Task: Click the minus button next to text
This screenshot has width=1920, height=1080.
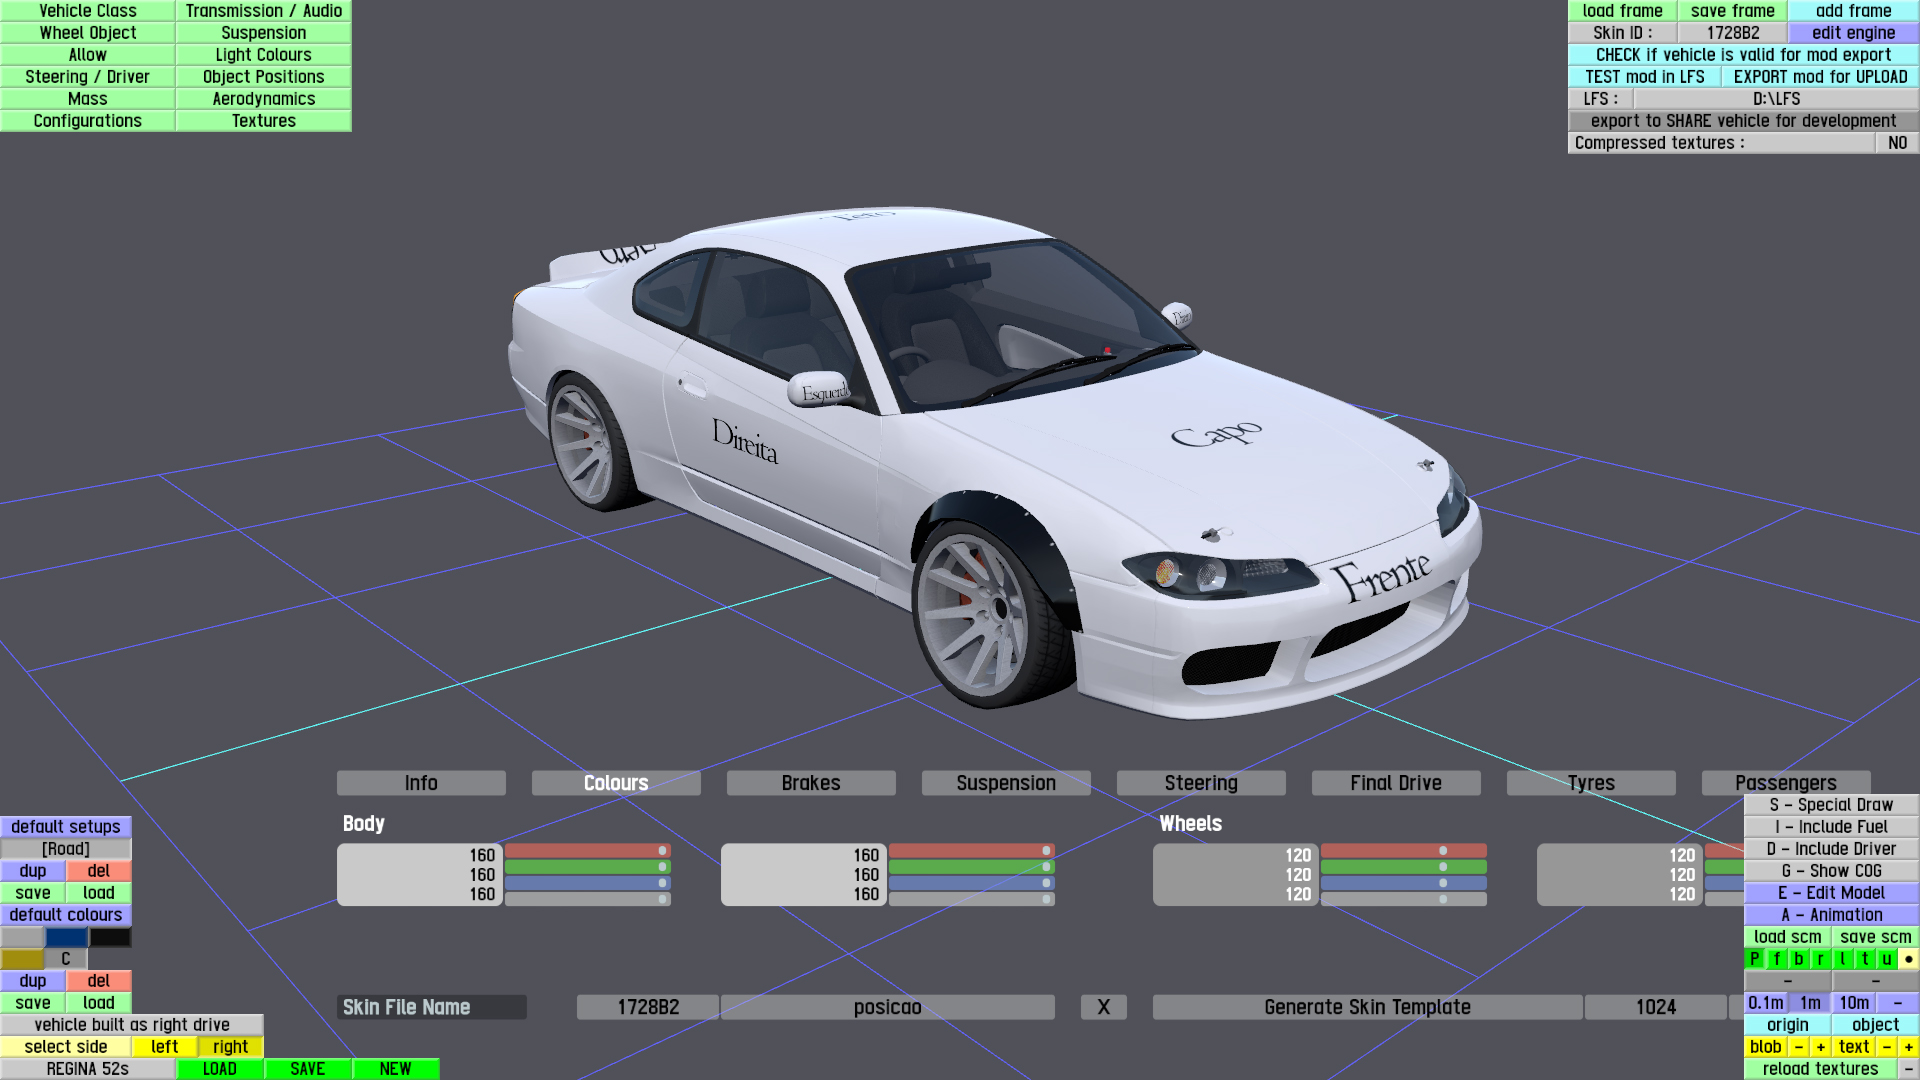Action: (1887, 1047)
